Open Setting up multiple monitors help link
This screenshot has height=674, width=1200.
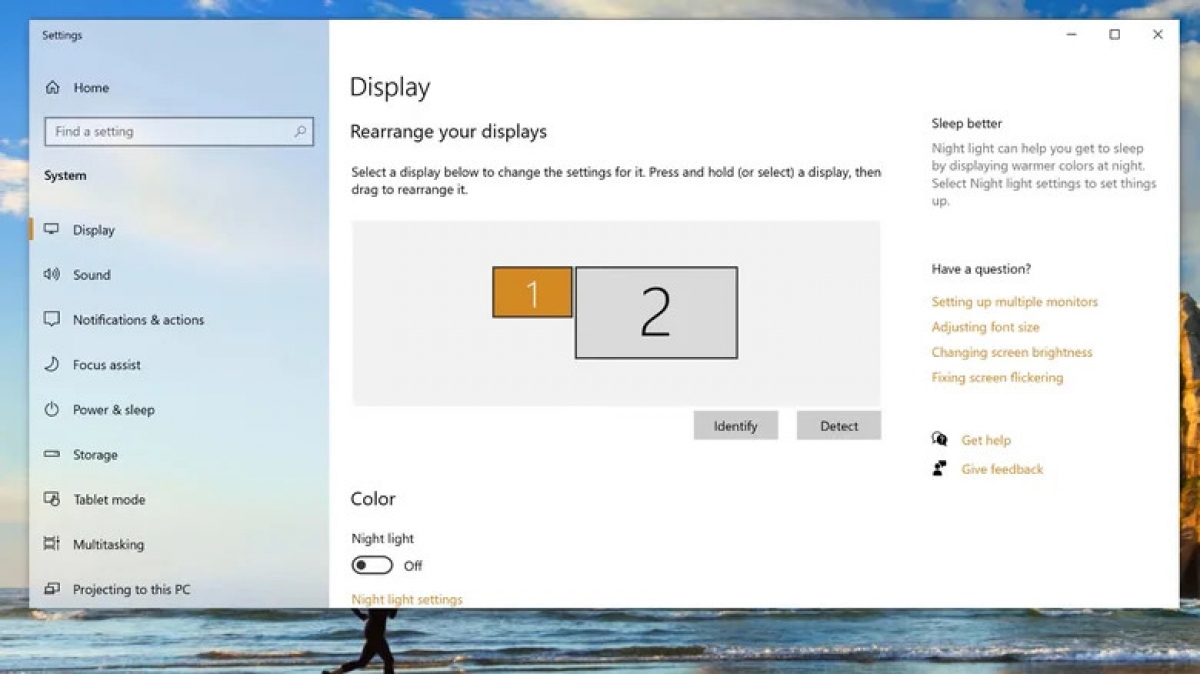(1014, 301)
